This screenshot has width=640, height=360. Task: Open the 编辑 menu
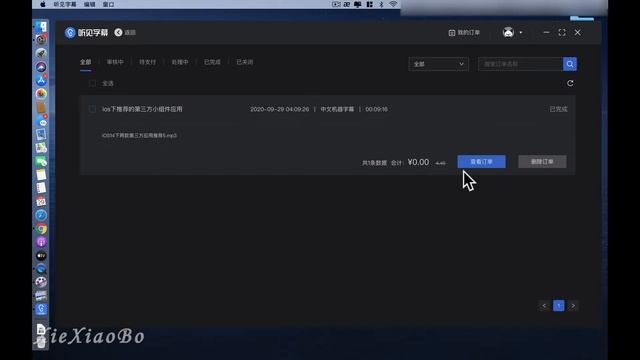click(89, 4)
